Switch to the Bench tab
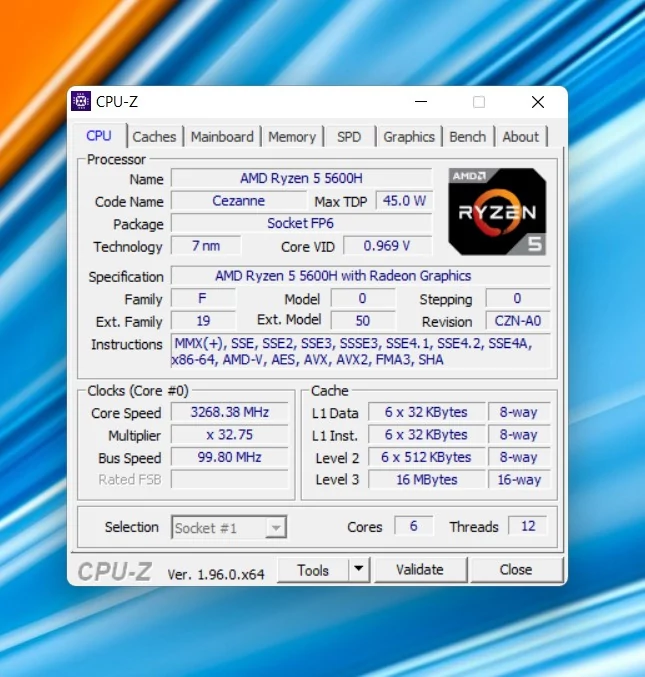645x677 pixels. click(x=468, y=137)
